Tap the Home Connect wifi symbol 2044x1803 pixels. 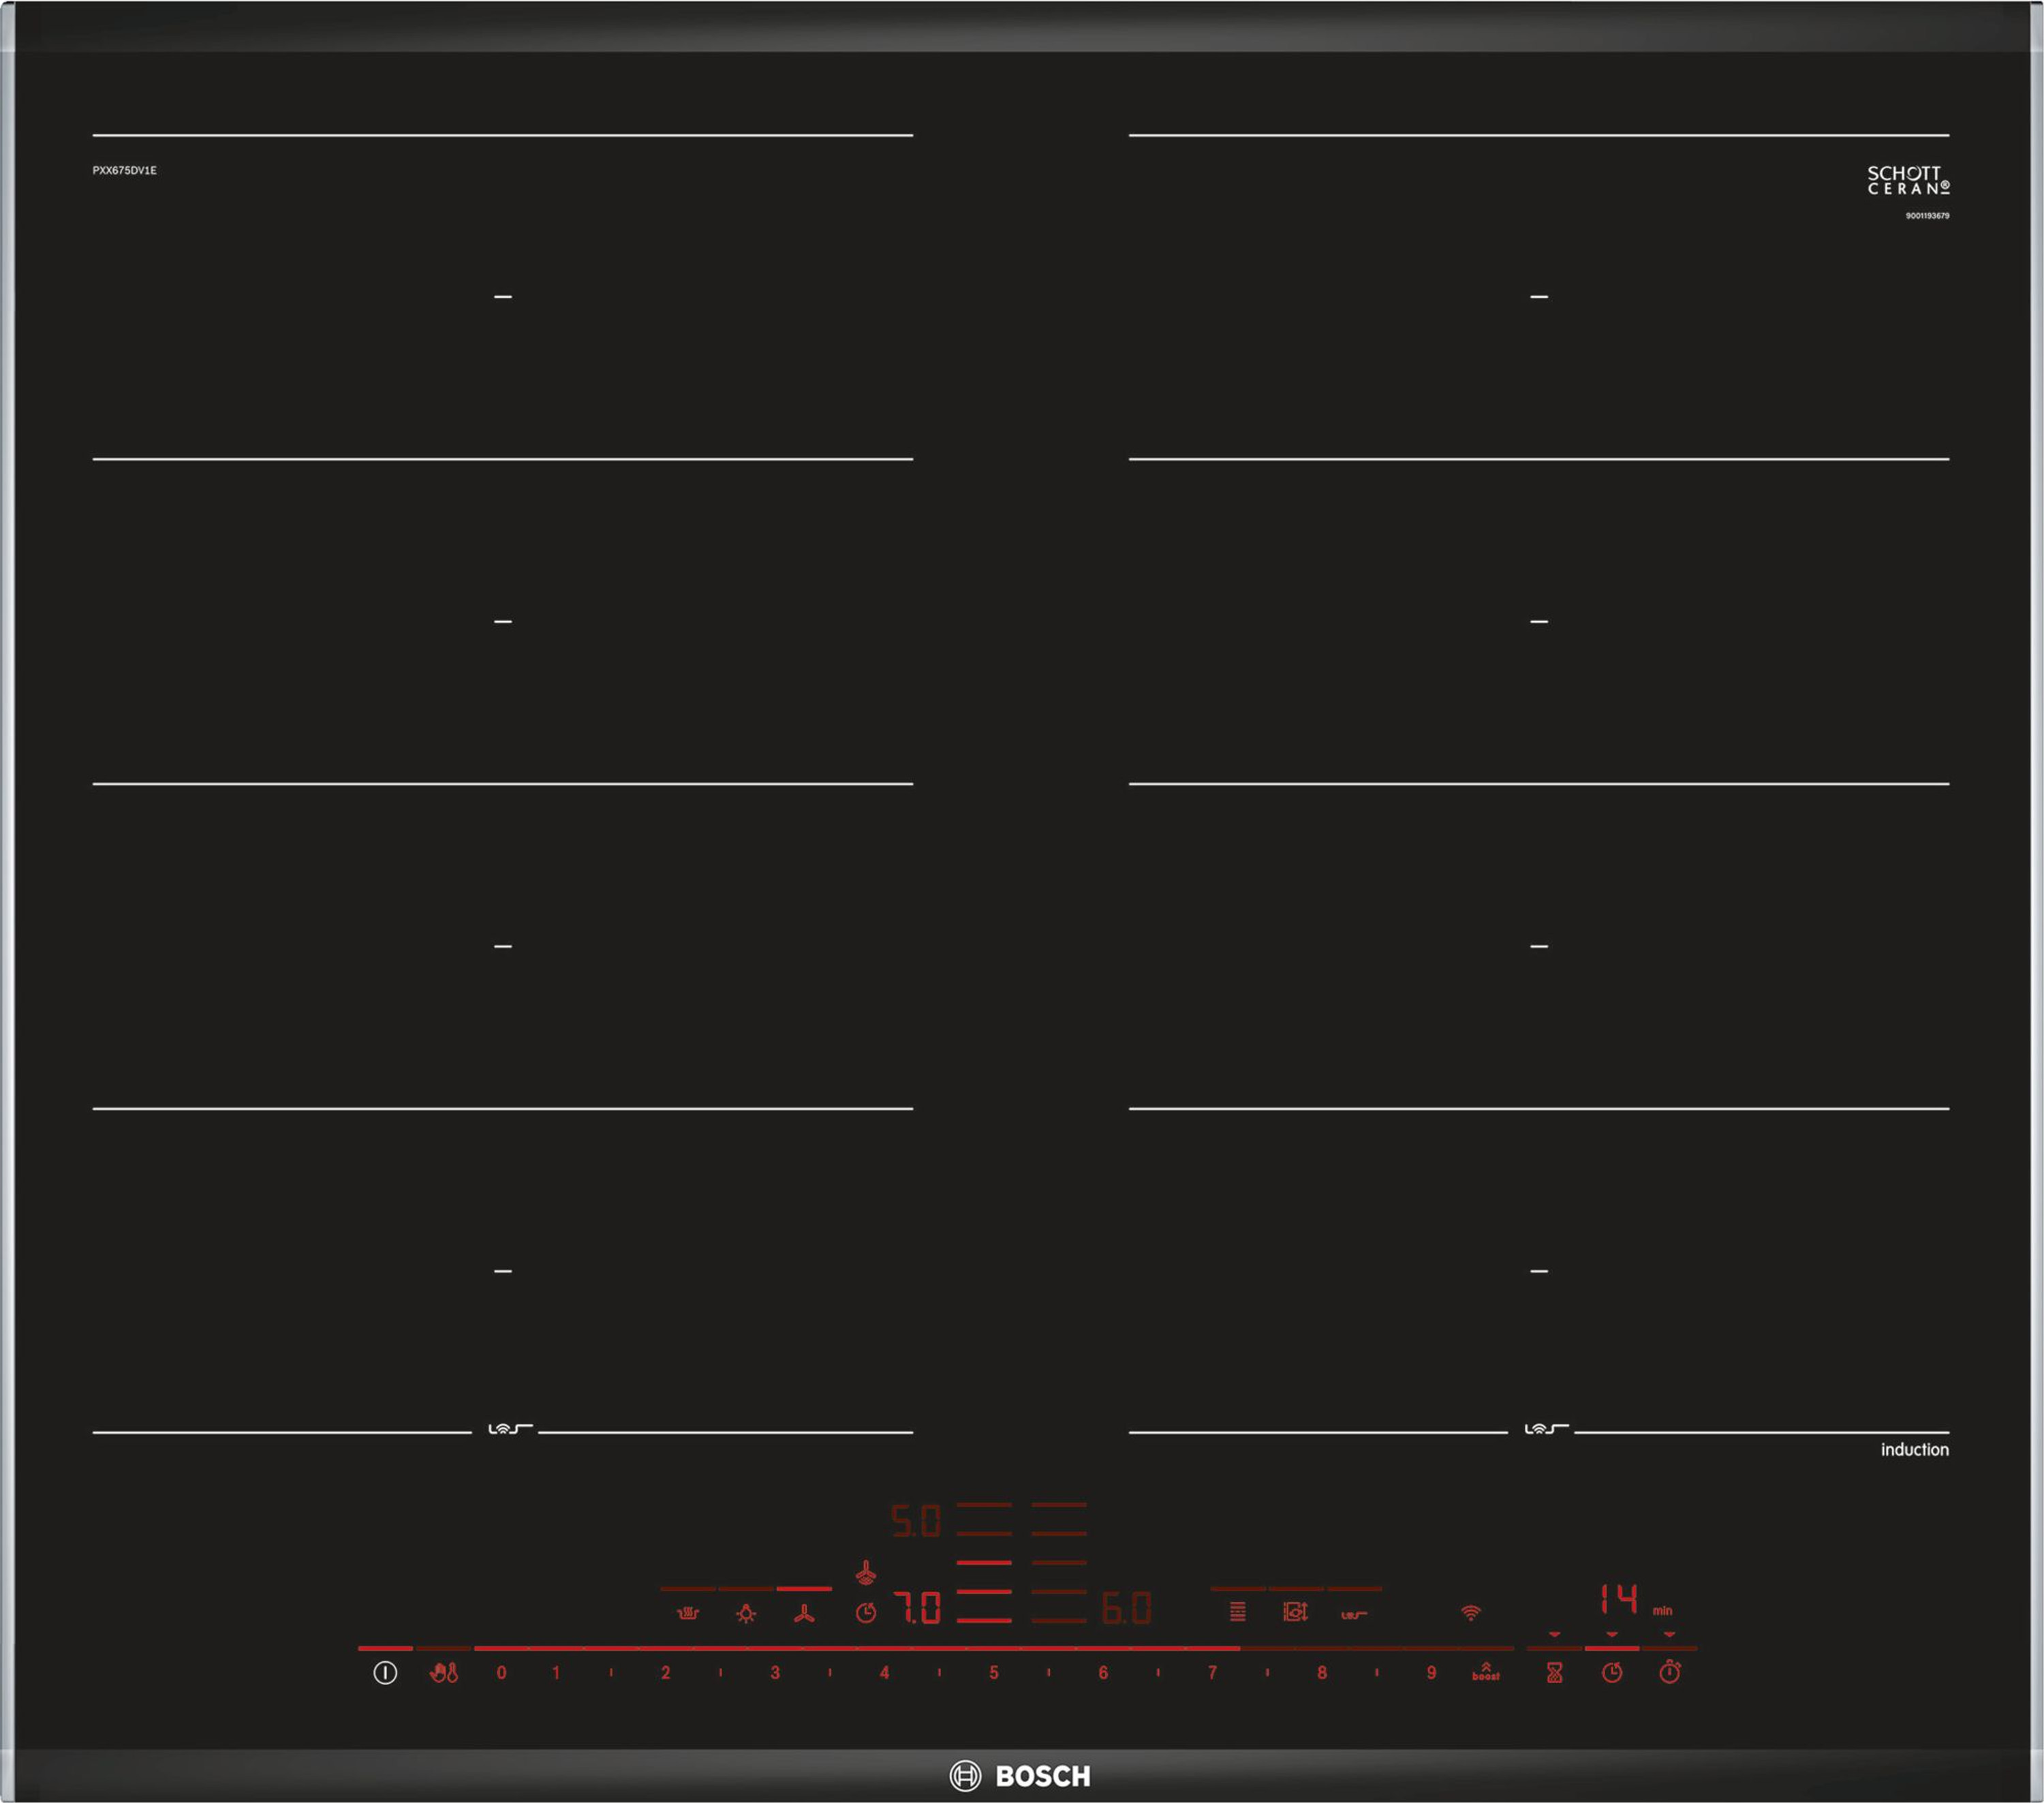click(1470, 1613)
